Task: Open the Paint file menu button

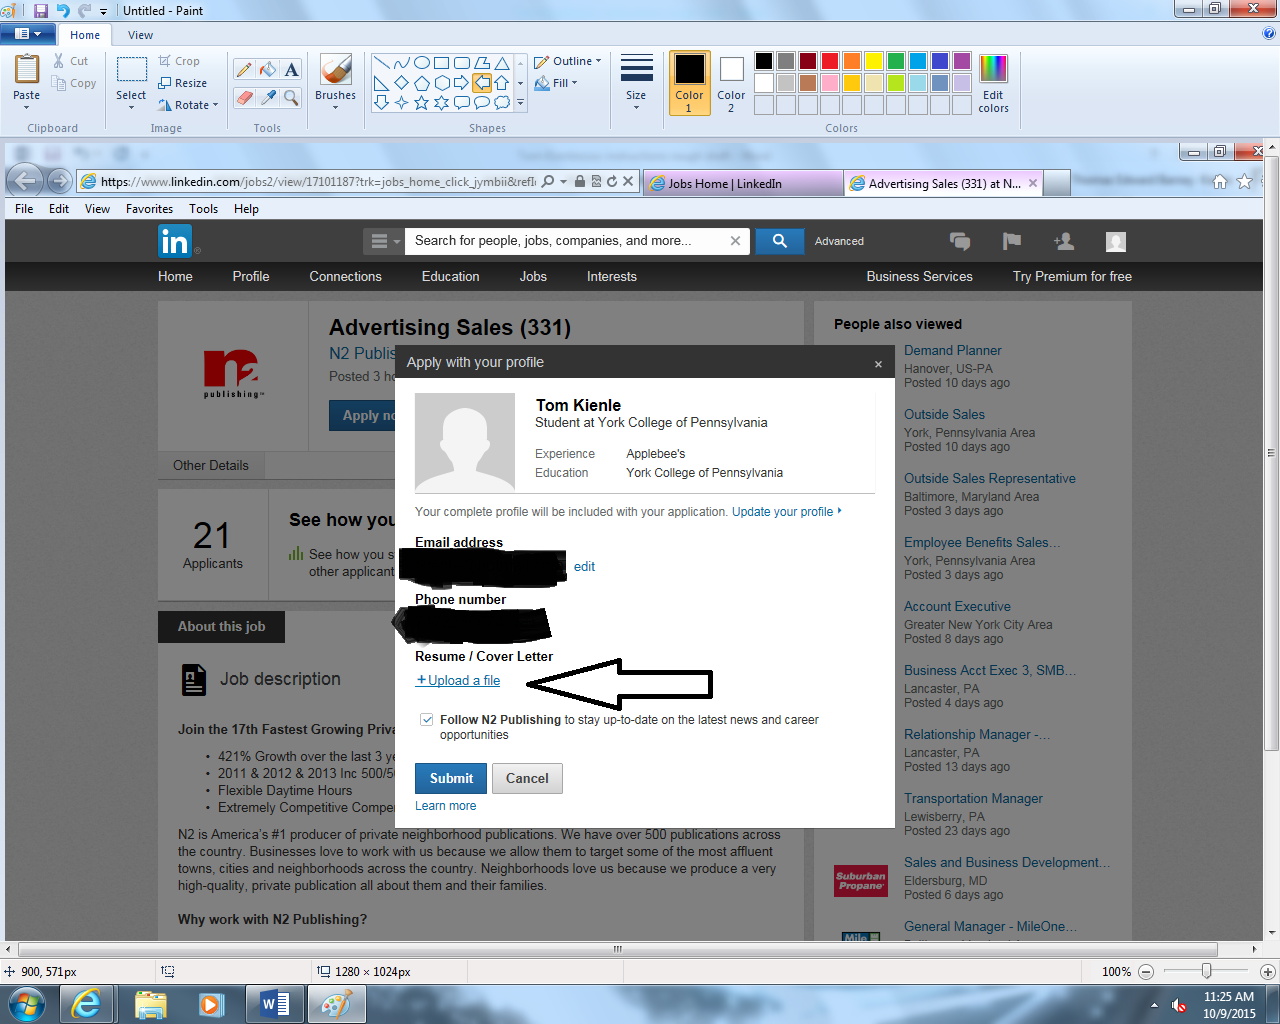Action: (x=28, y=34)
